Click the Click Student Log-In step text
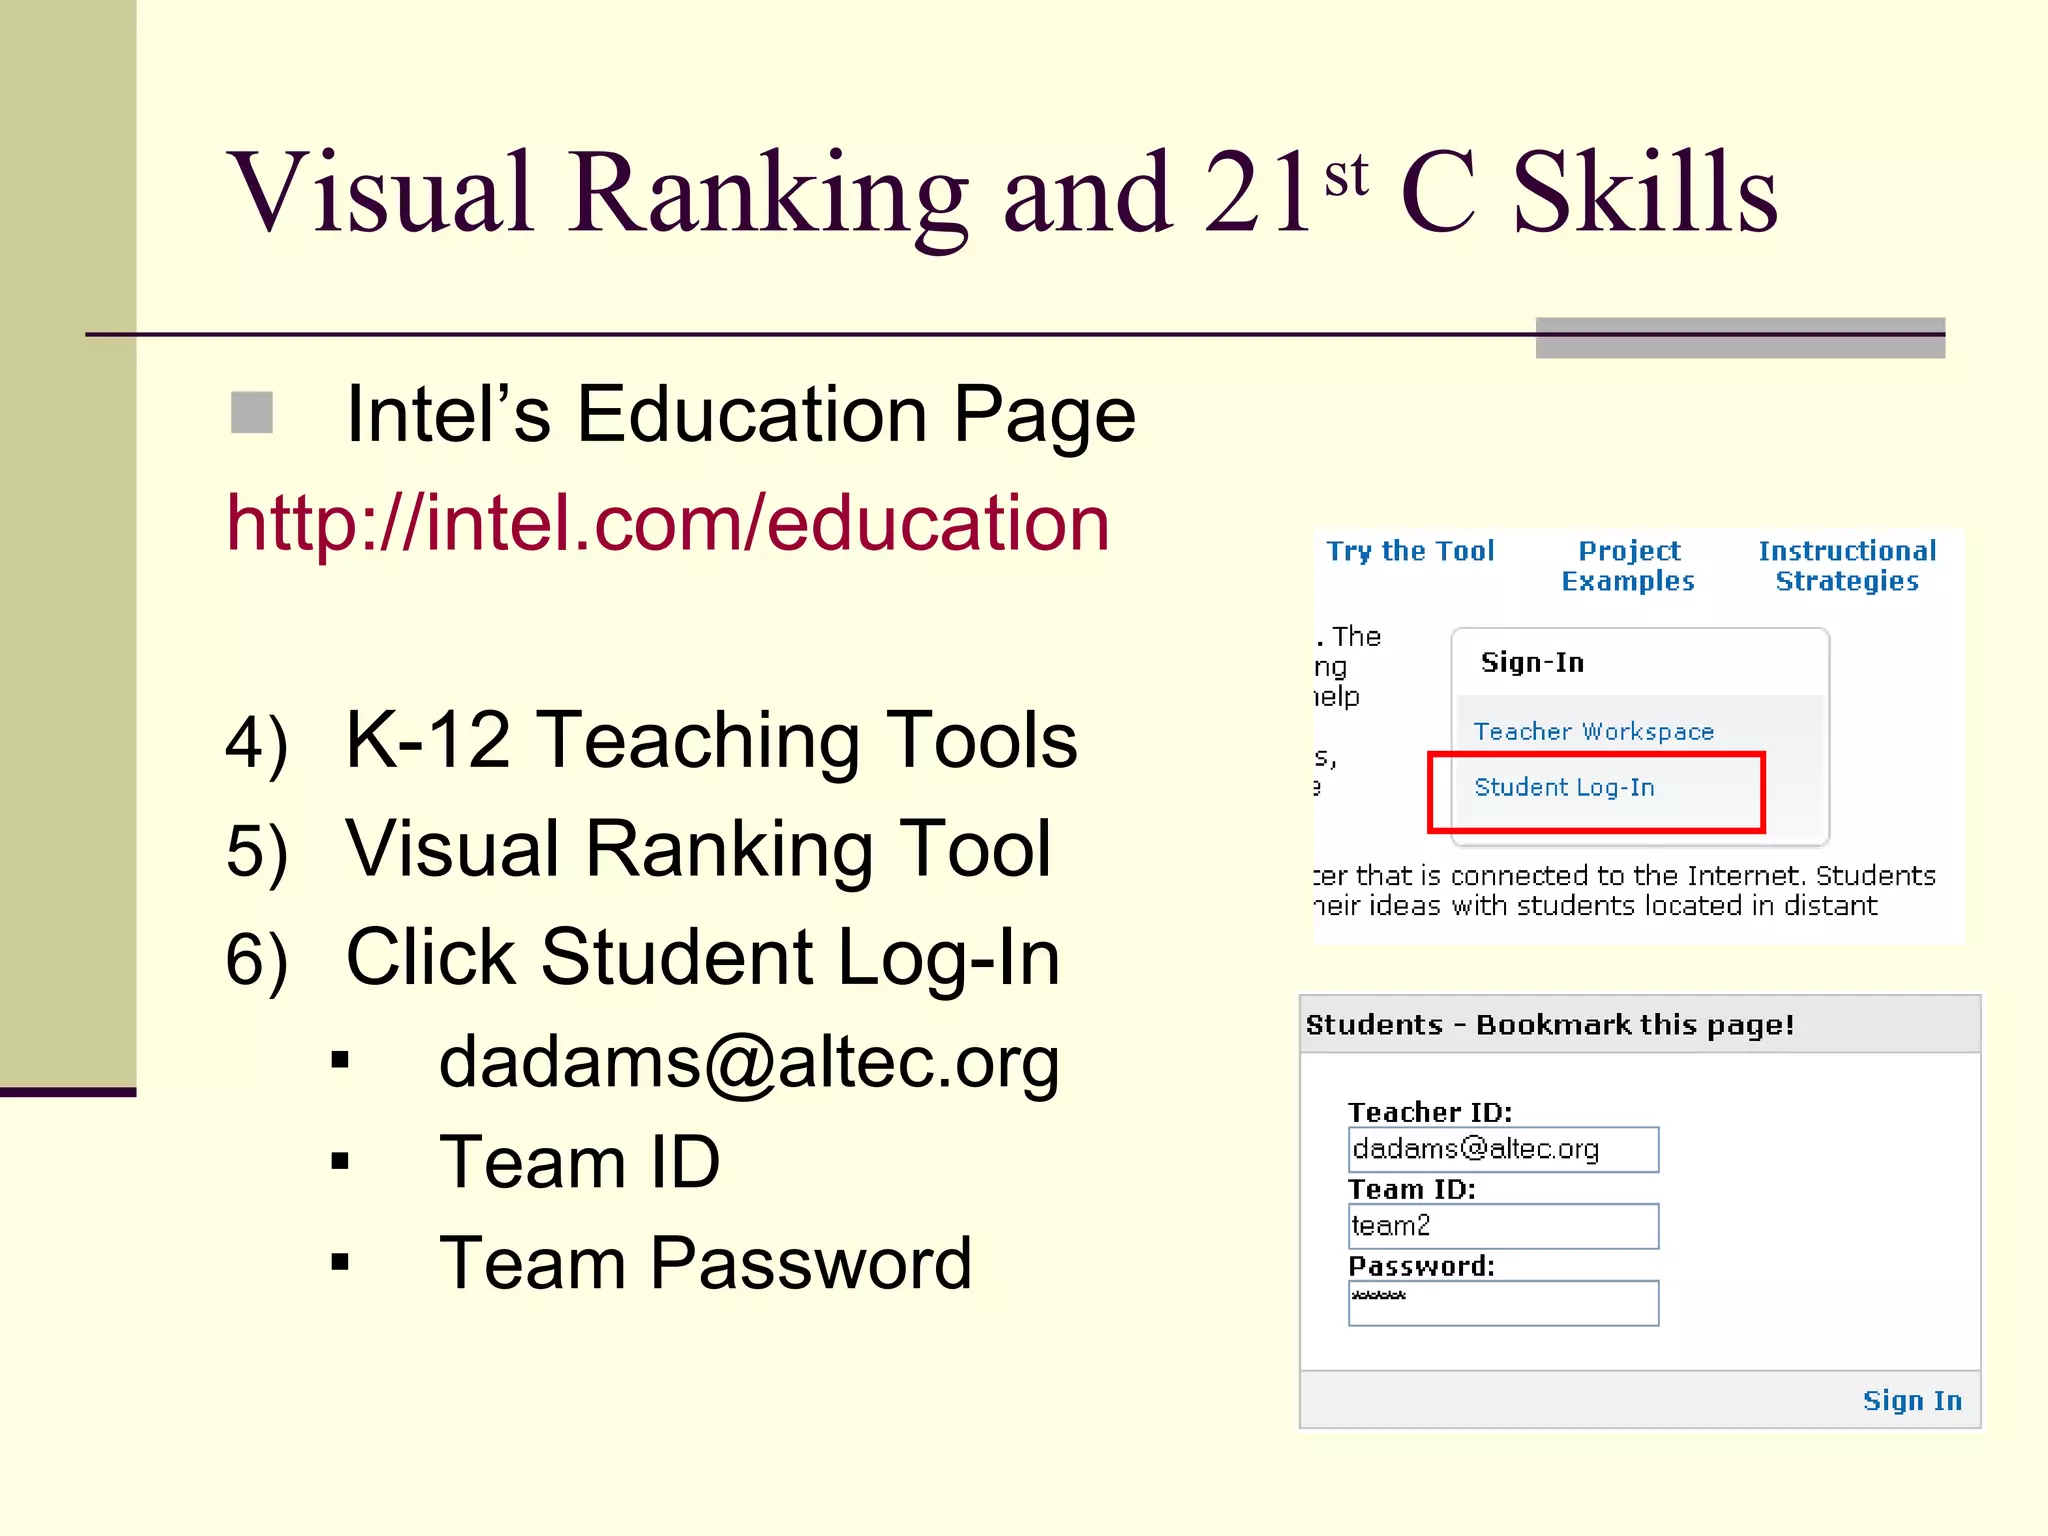The height and width of the screenshot is (1536, 2048). 702,957
